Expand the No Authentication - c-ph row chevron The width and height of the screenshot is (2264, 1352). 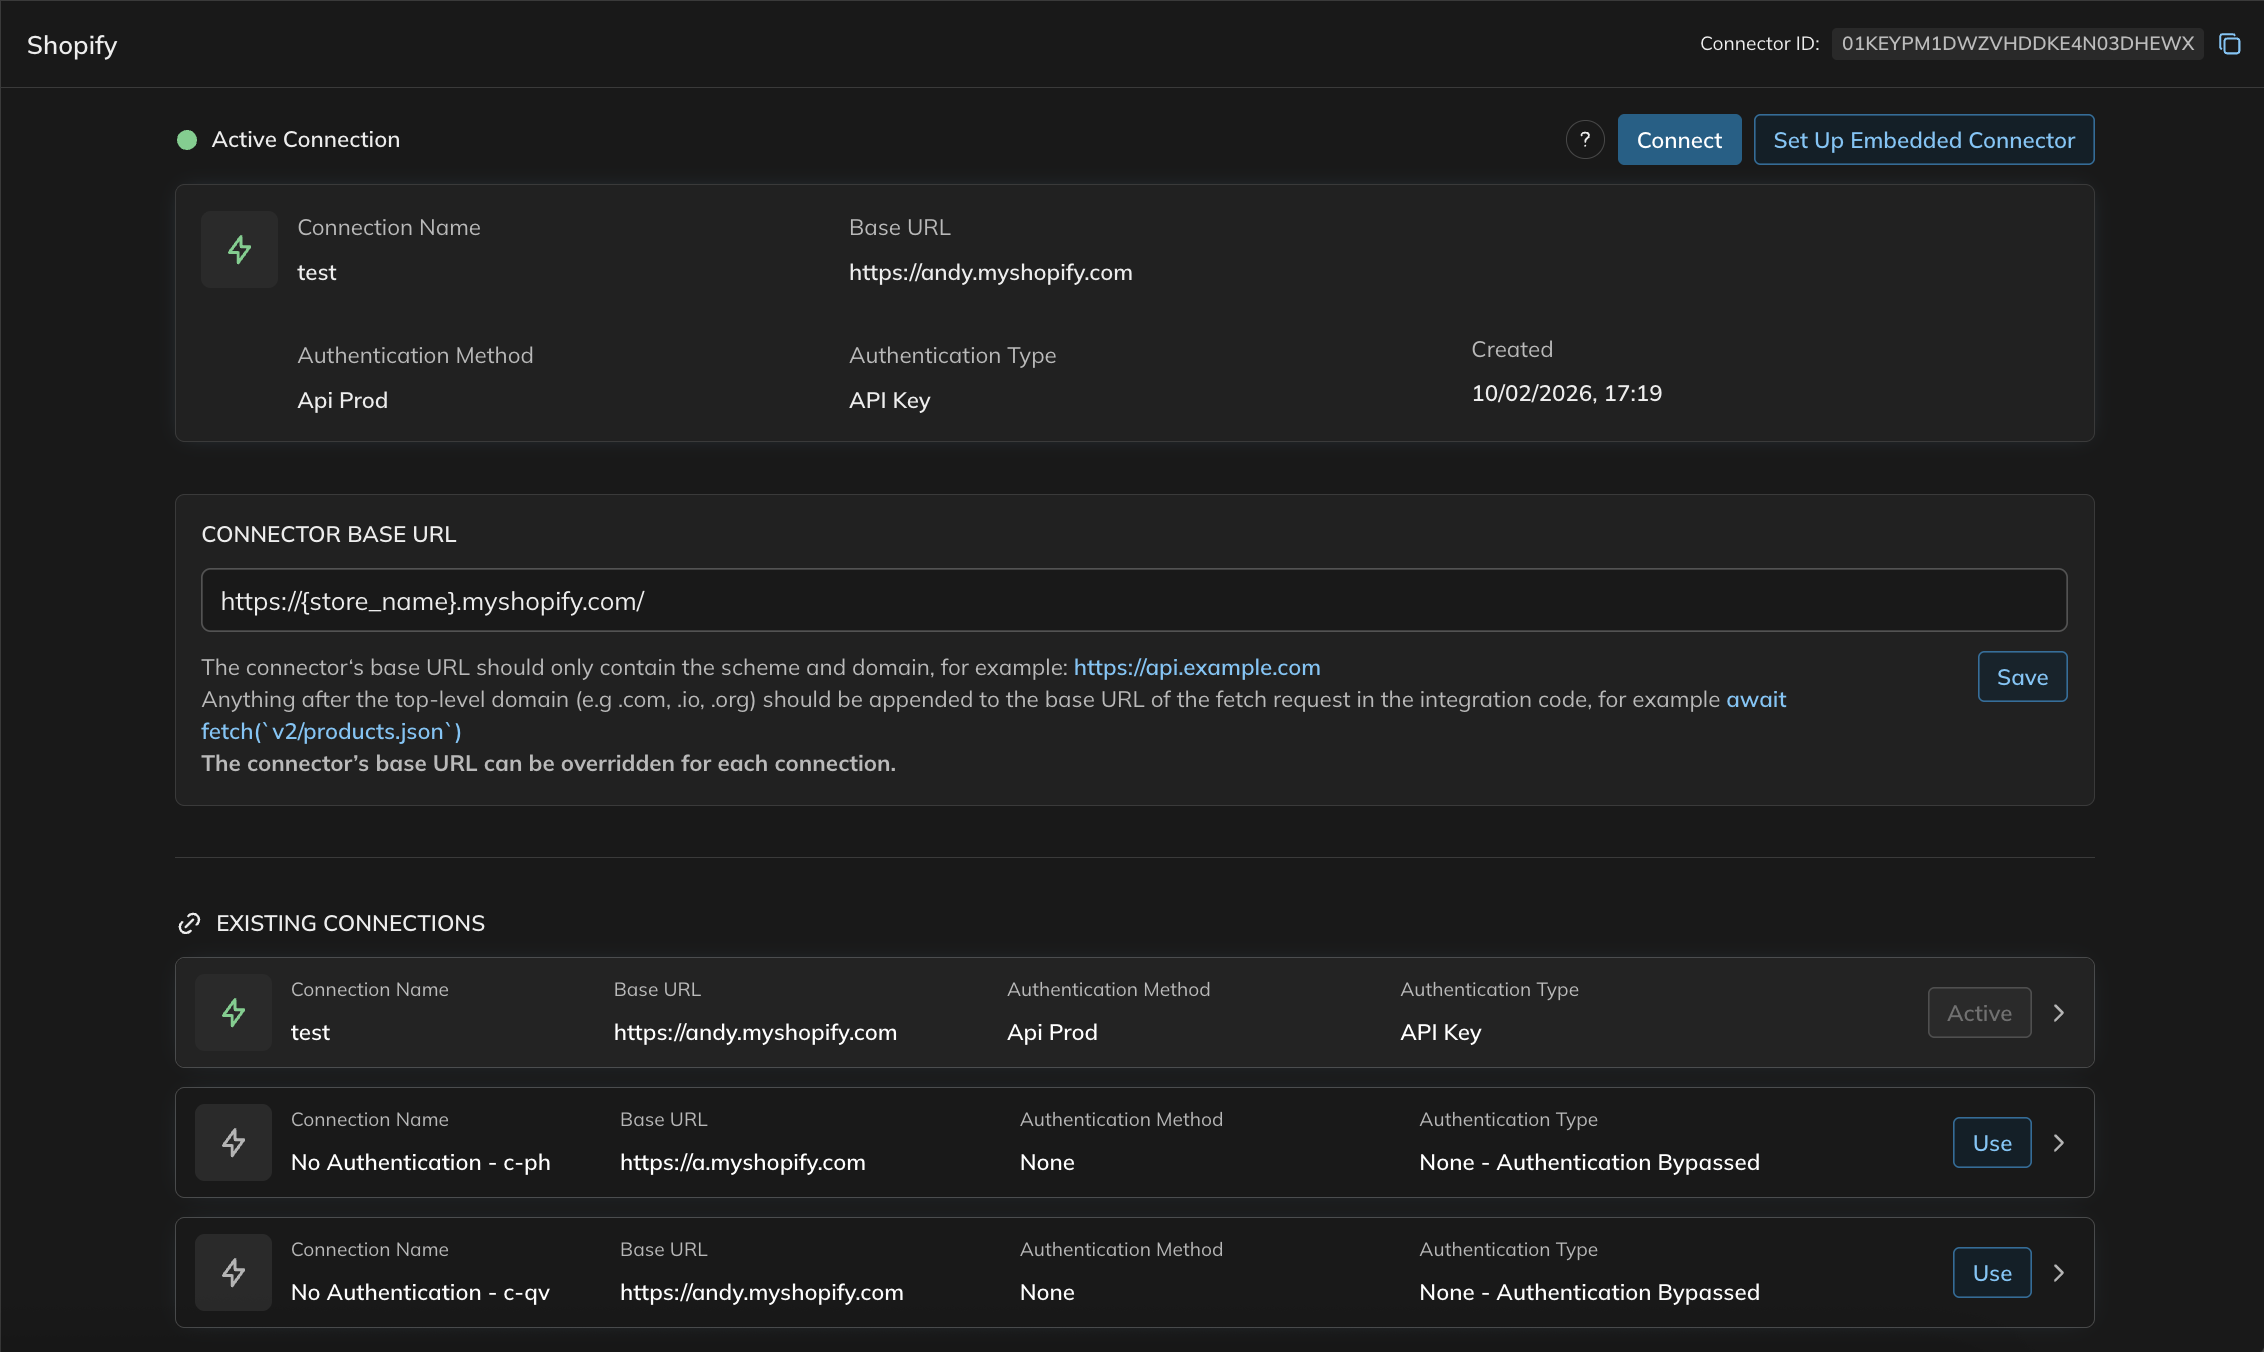[2059, 1143]
